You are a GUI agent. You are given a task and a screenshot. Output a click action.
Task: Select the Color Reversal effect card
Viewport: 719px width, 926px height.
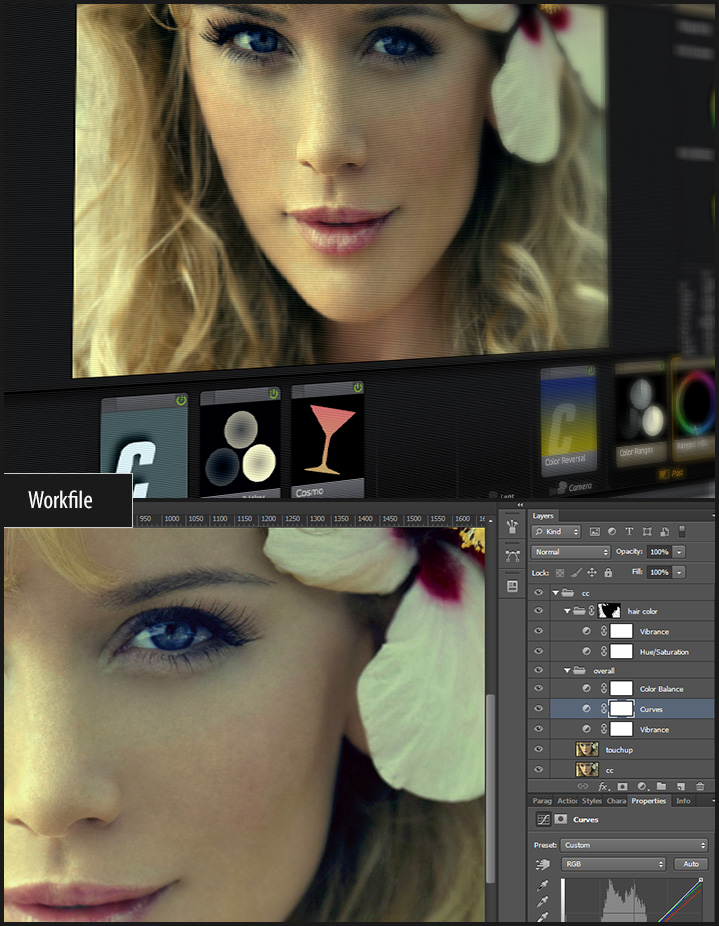568,420
